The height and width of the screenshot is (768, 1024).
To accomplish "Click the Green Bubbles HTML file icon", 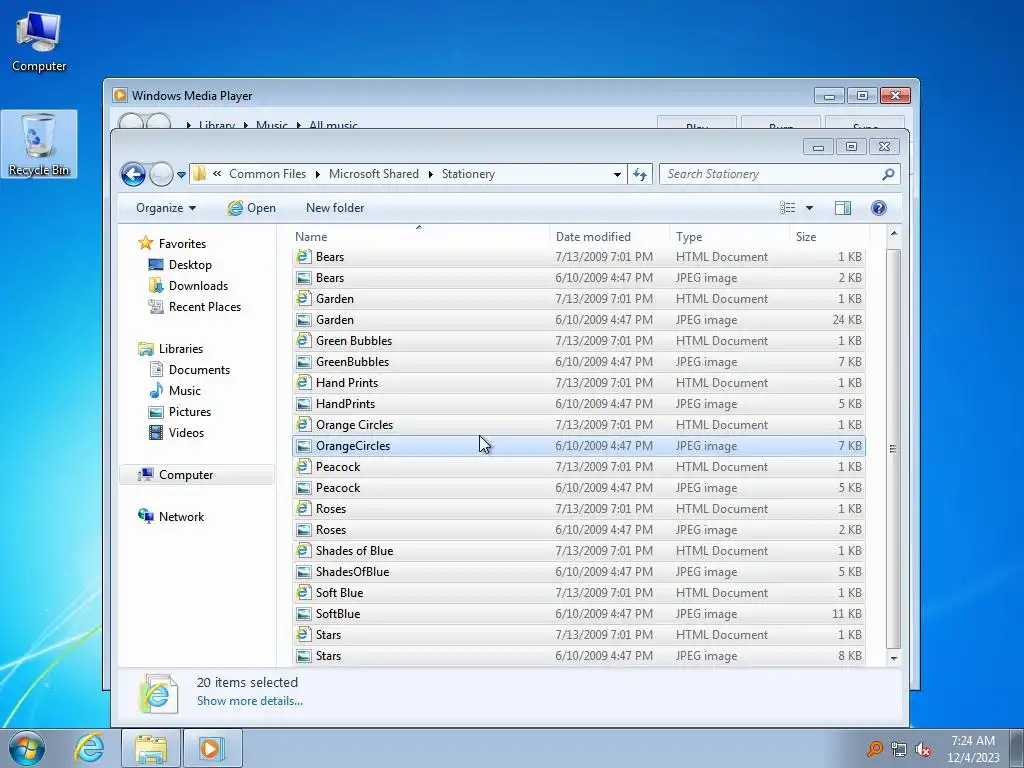I will pyautogui.click(x=303, y=340).
